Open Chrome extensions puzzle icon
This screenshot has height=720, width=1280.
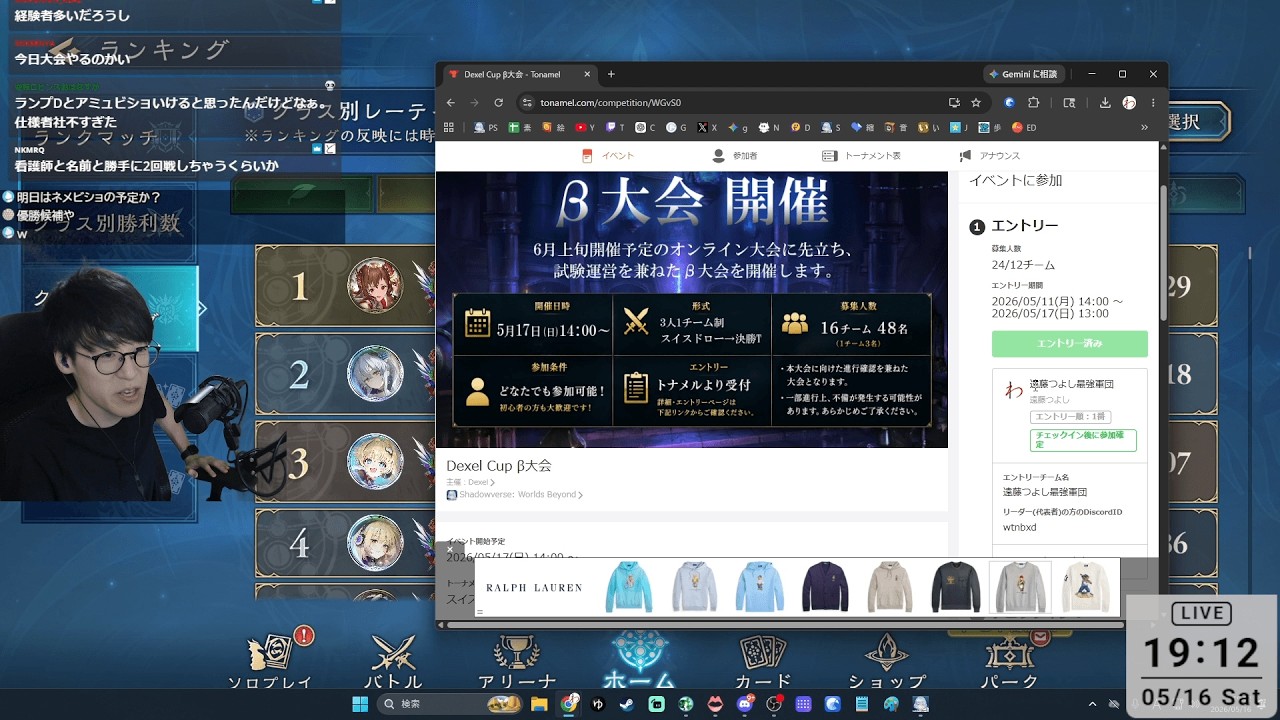point(1034,102)
